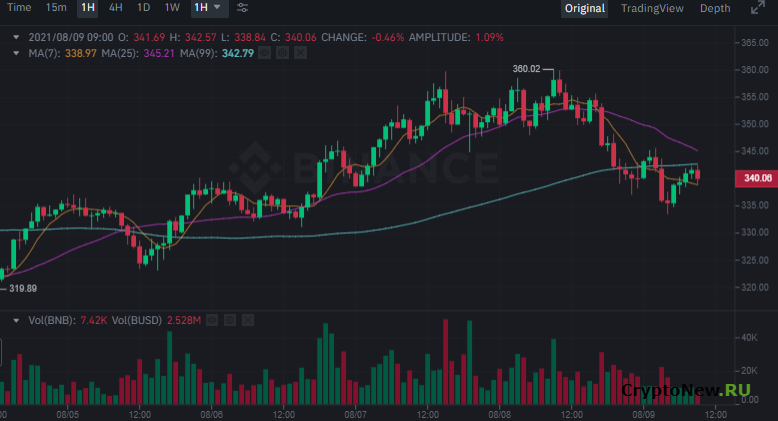Expand chart to fullscreen
Screen dimensions: 778x421
[758, 8]
